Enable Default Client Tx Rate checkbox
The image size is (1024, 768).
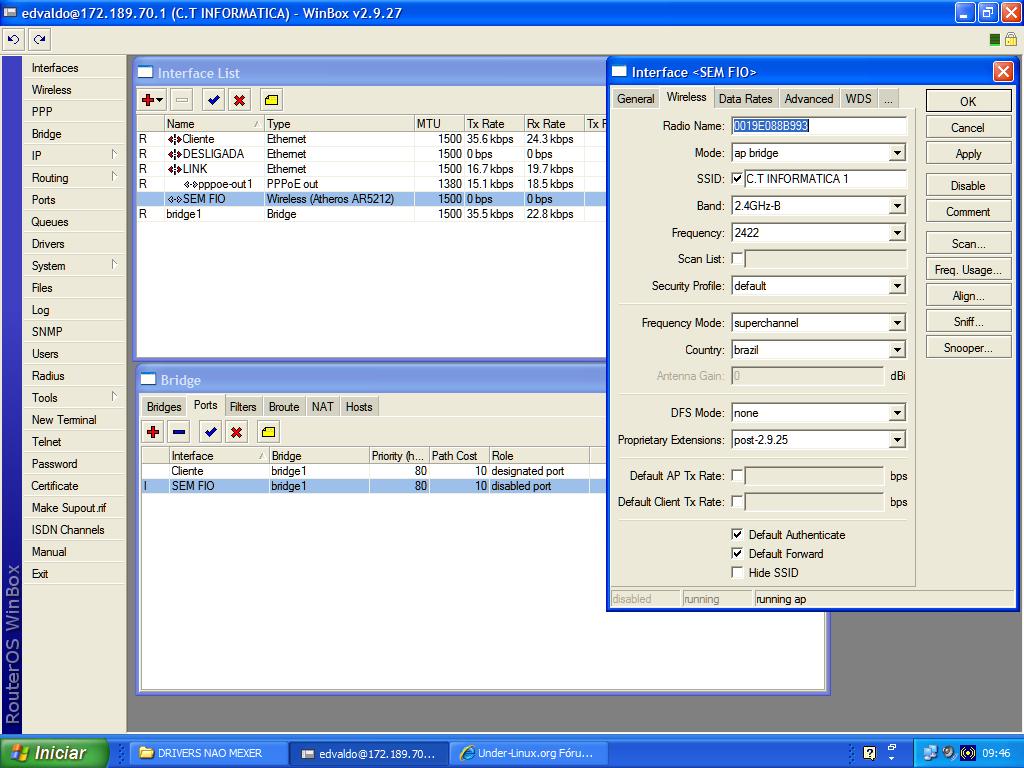point(737,502)
